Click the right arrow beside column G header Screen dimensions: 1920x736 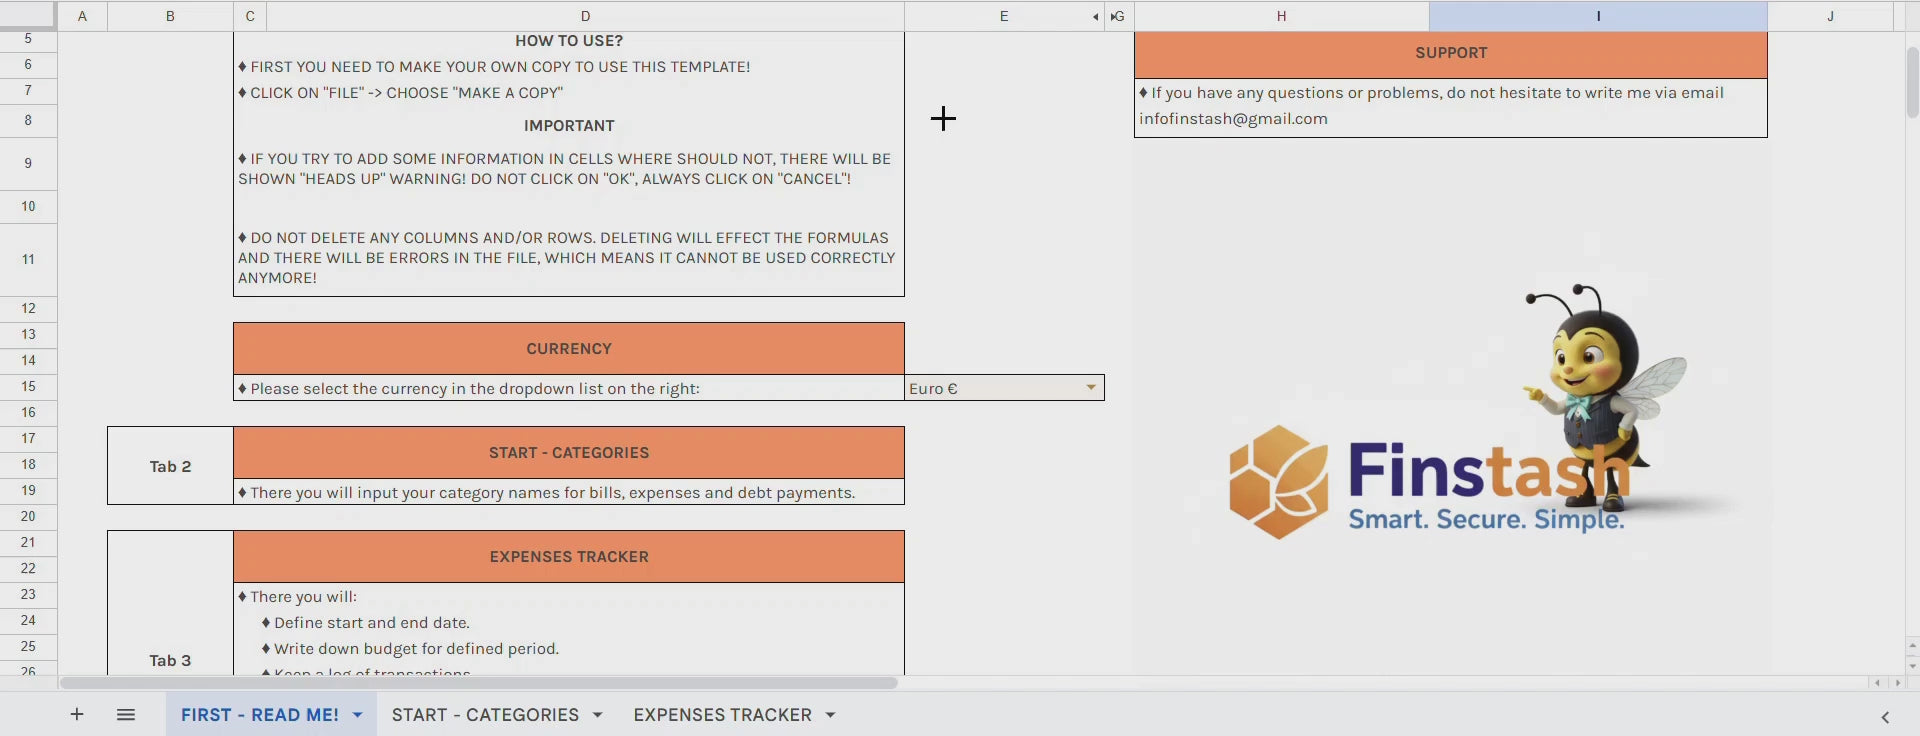[x=1113, y=17]
